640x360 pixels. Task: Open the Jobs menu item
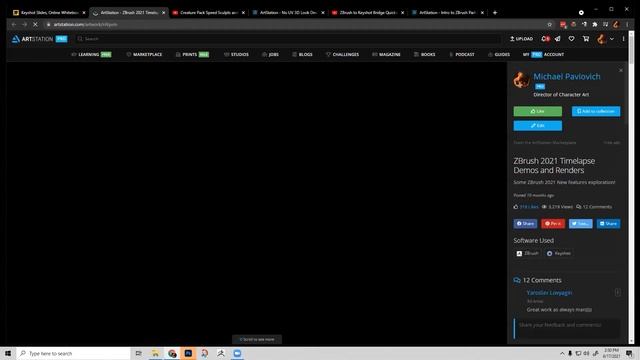pos(270,54)
